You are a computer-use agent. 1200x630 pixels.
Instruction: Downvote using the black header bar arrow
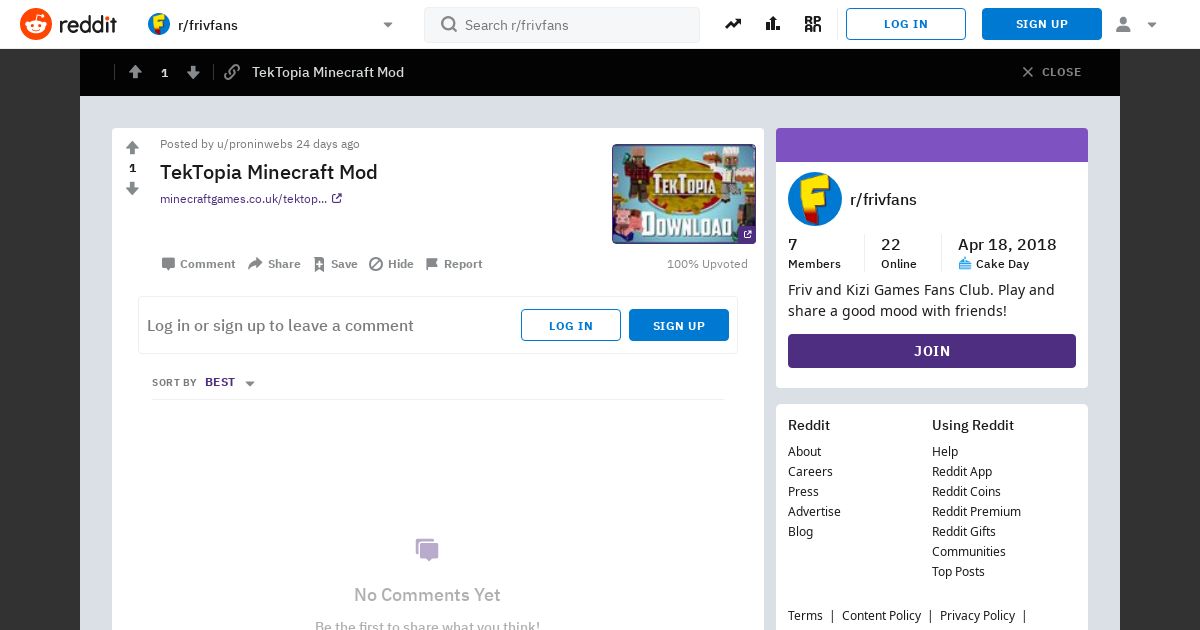tap(193, 72)
